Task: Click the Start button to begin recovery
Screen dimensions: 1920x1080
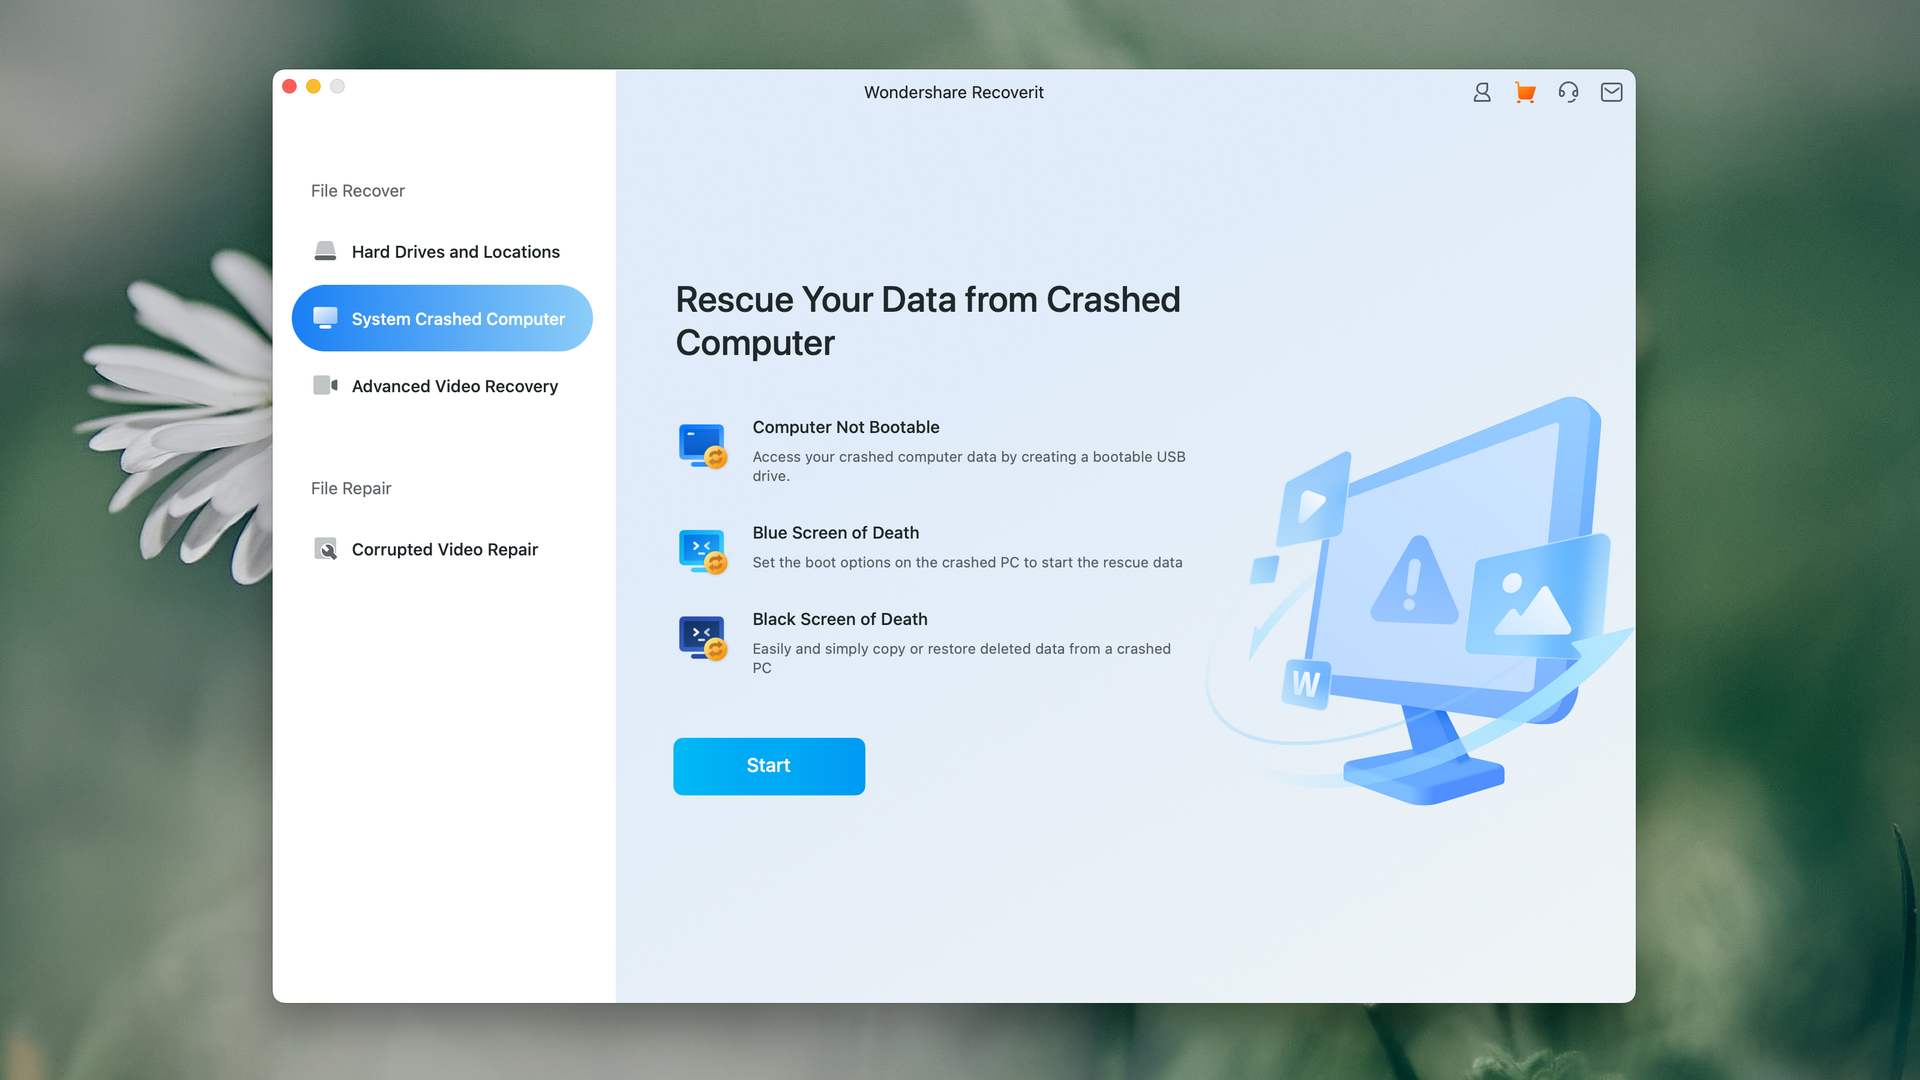Action: [x=769, y=766]
